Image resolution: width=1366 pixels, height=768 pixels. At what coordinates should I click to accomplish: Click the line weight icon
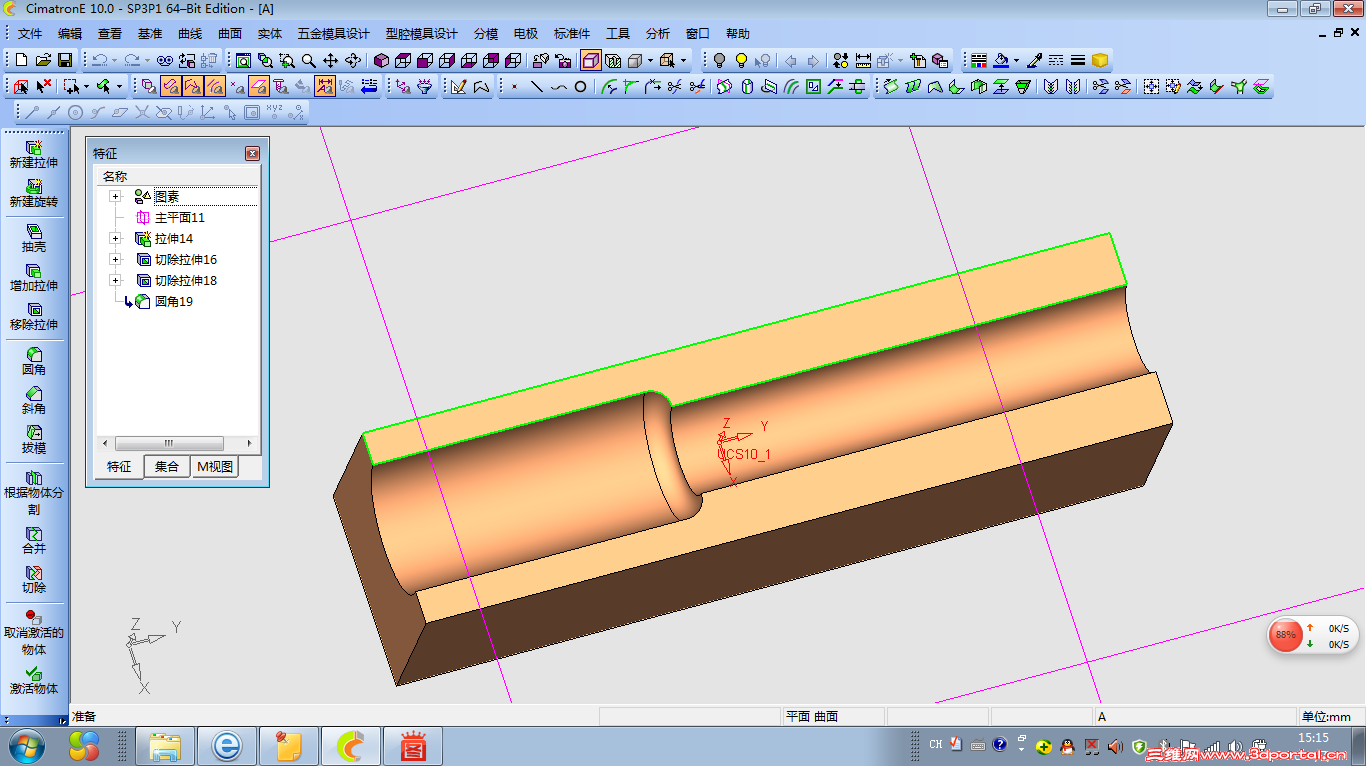point(1078,60)
